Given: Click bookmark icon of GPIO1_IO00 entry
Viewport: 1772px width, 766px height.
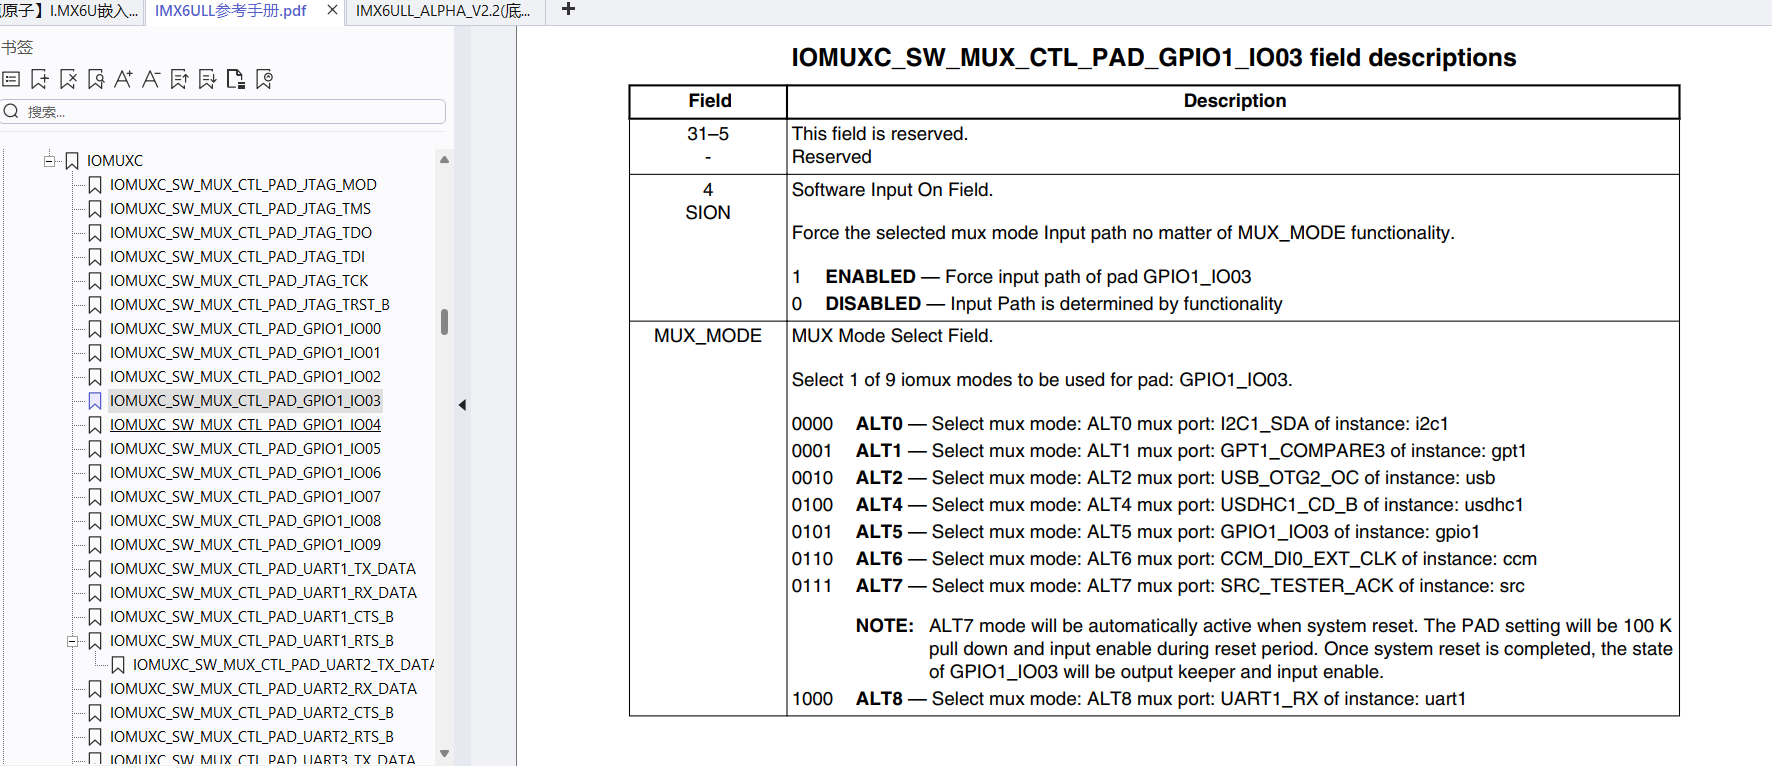Looking at the screenshot, I should click(95, 328).
